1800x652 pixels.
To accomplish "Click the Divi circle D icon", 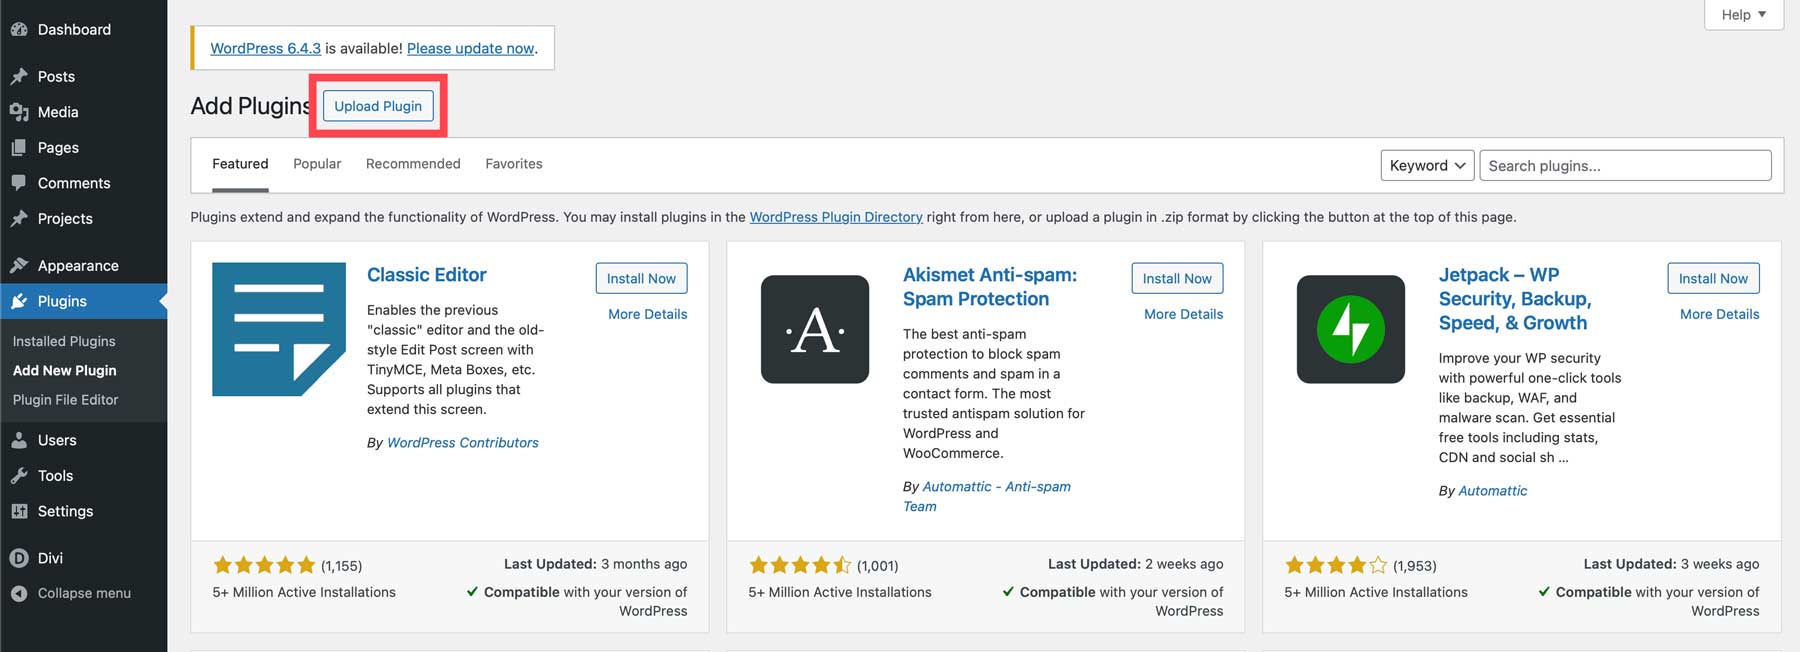I will pyautogui.click(x=19, y=558).
